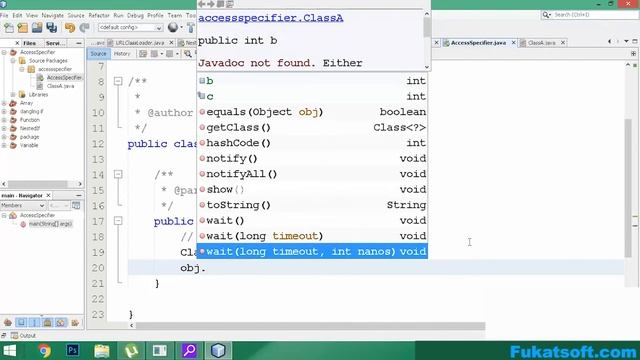
Task: Toggle Navigator show fields filter button
Action: tap(21, 322)
